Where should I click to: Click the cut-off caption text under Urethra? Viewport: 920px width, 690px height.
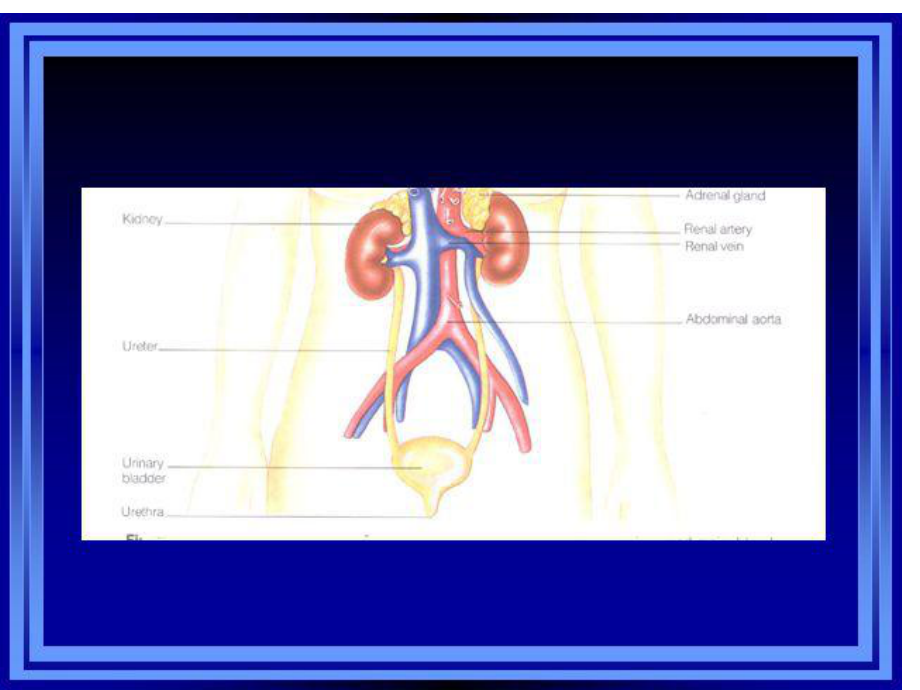tap(135, 537)
